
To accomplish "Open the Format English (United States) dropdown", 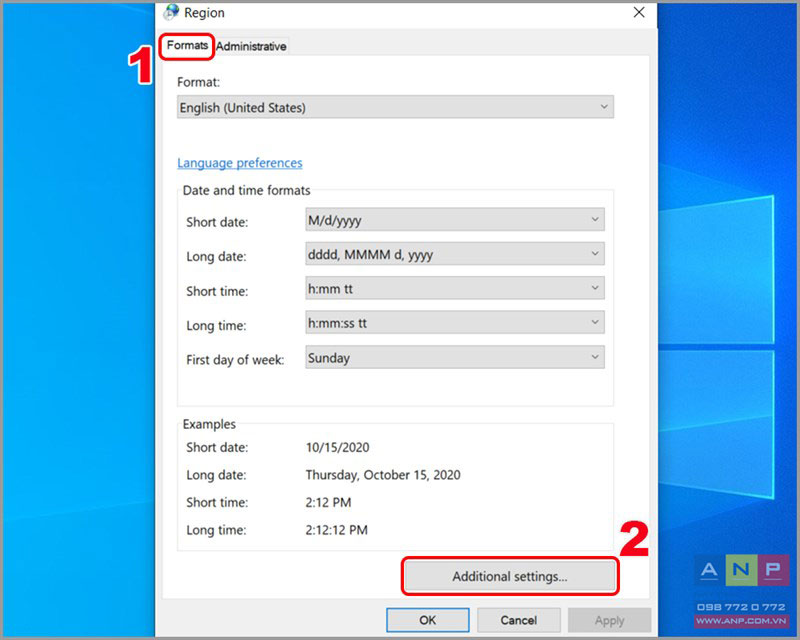I will pyautogui.click(x=395, y=107).
